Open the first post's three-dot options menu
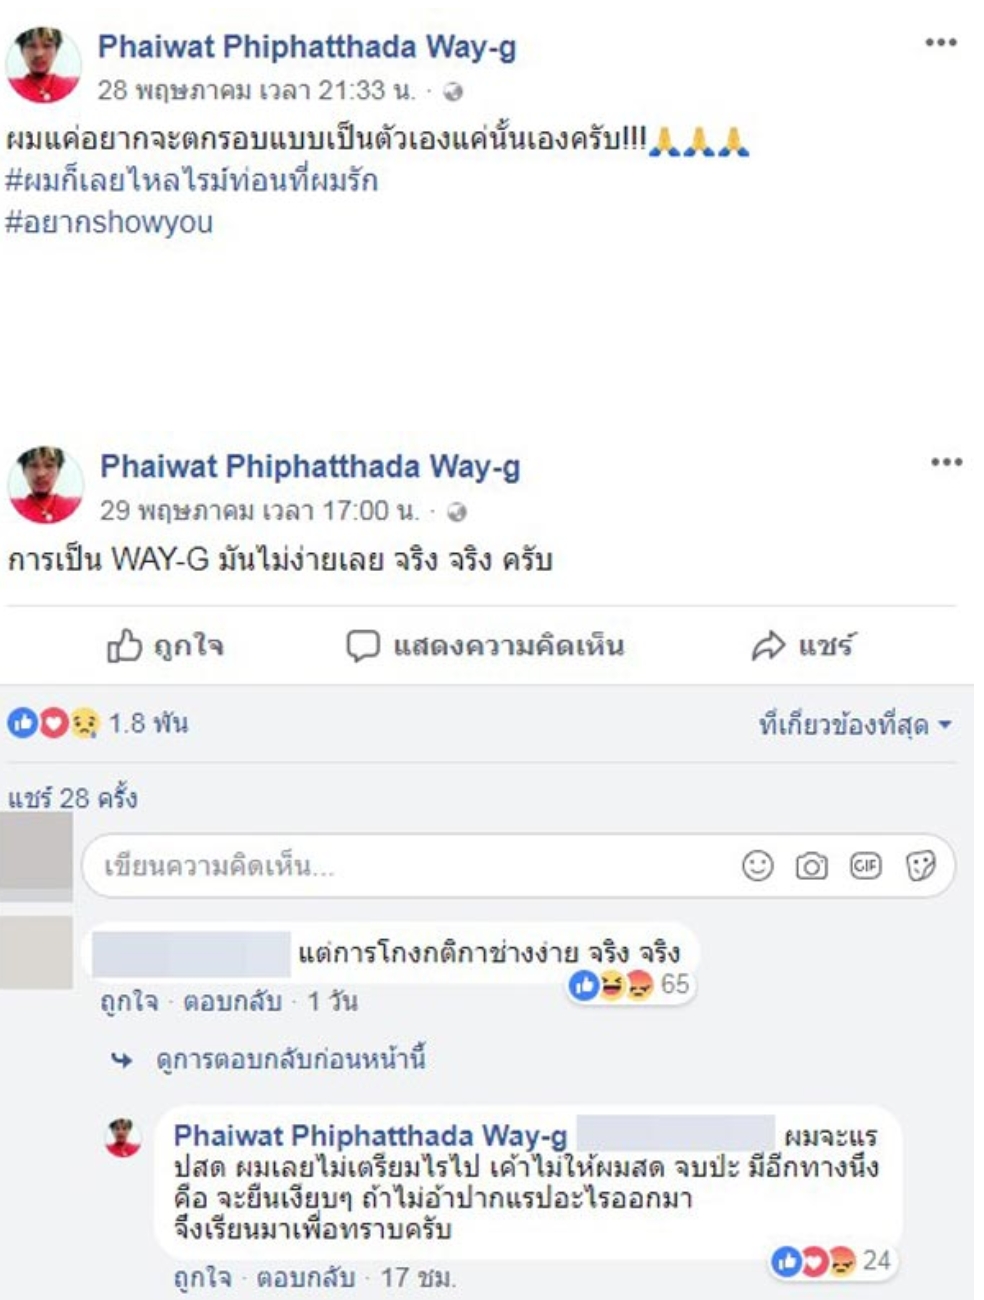Image resolution: width=984 pixels, height=1300 pixels. pyautogui.click(x=940, y=42)
